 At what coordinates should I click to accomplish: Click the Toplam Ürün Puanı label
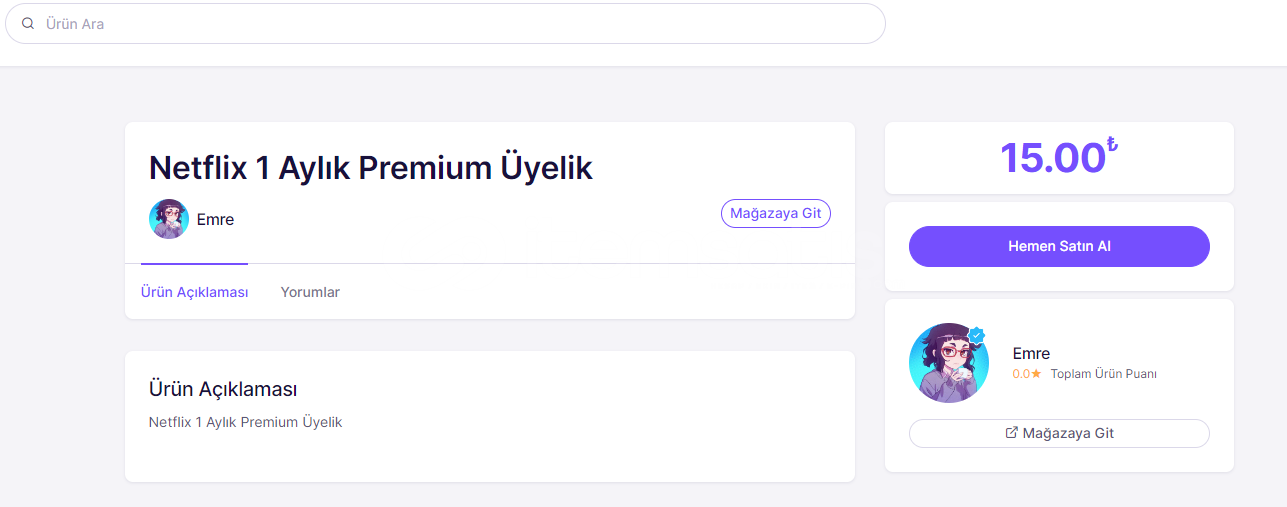pyautogui.click(x=1103, y=374)
